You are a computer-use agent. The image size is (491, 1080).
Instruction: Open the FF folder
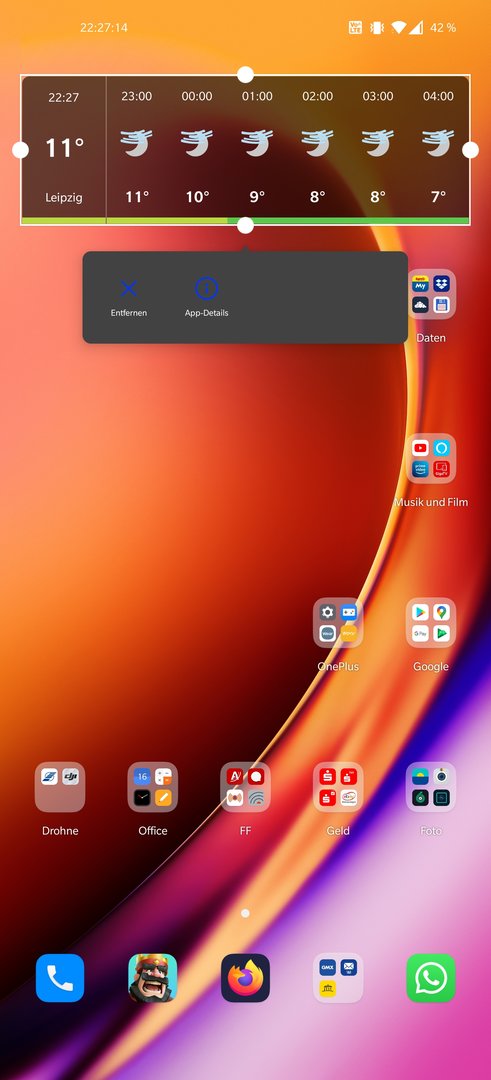point(245,787)
